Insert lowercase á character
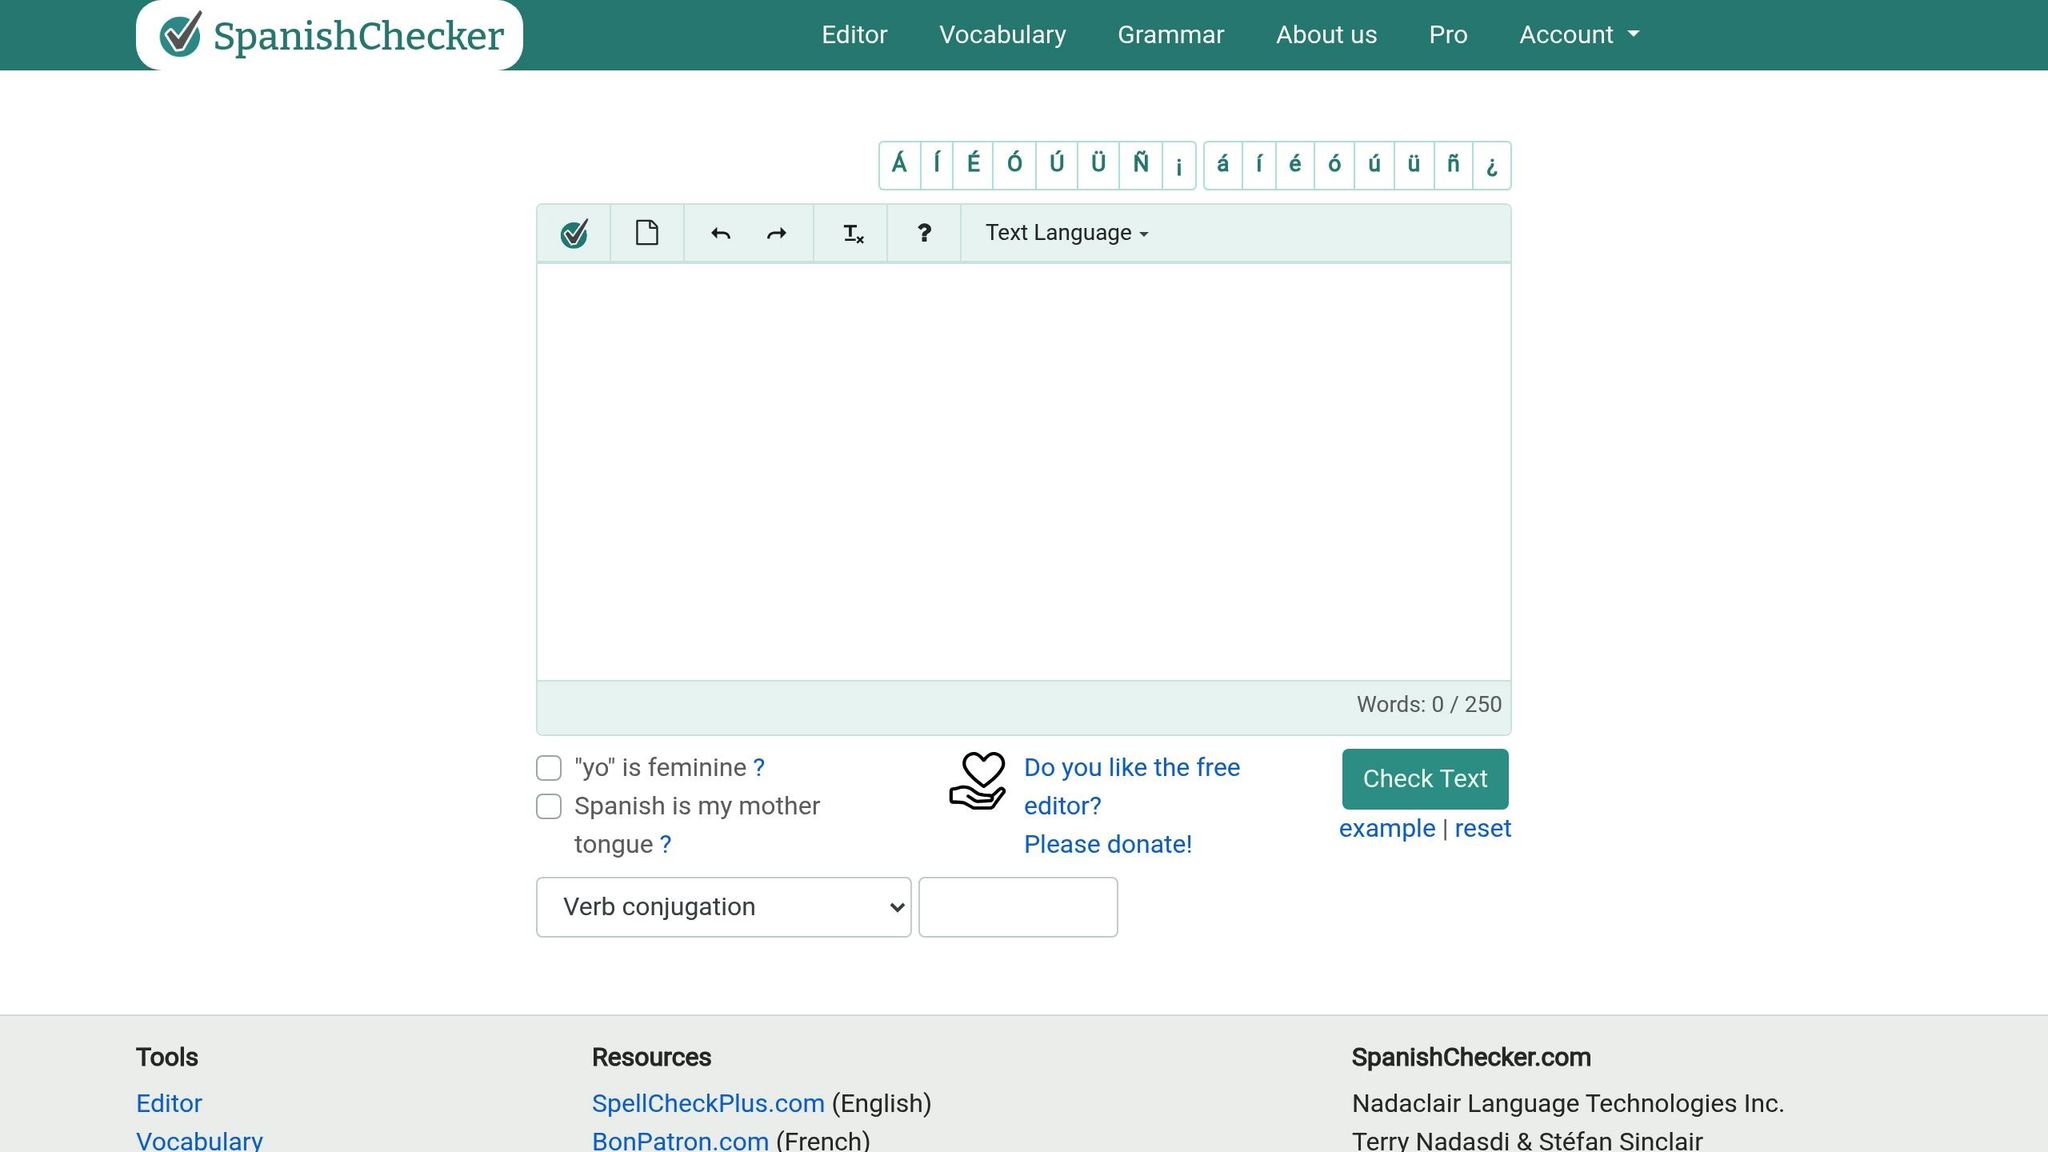 click(x=1223, y=165)
